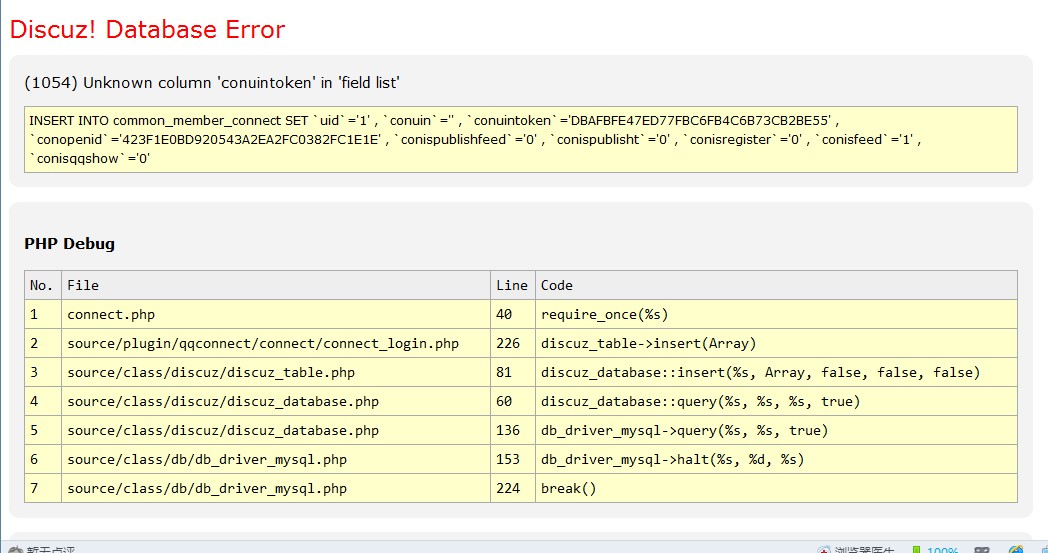Click the db_driver_mysql->halt code cell
1048x553 pixels.
coord(672,459)
